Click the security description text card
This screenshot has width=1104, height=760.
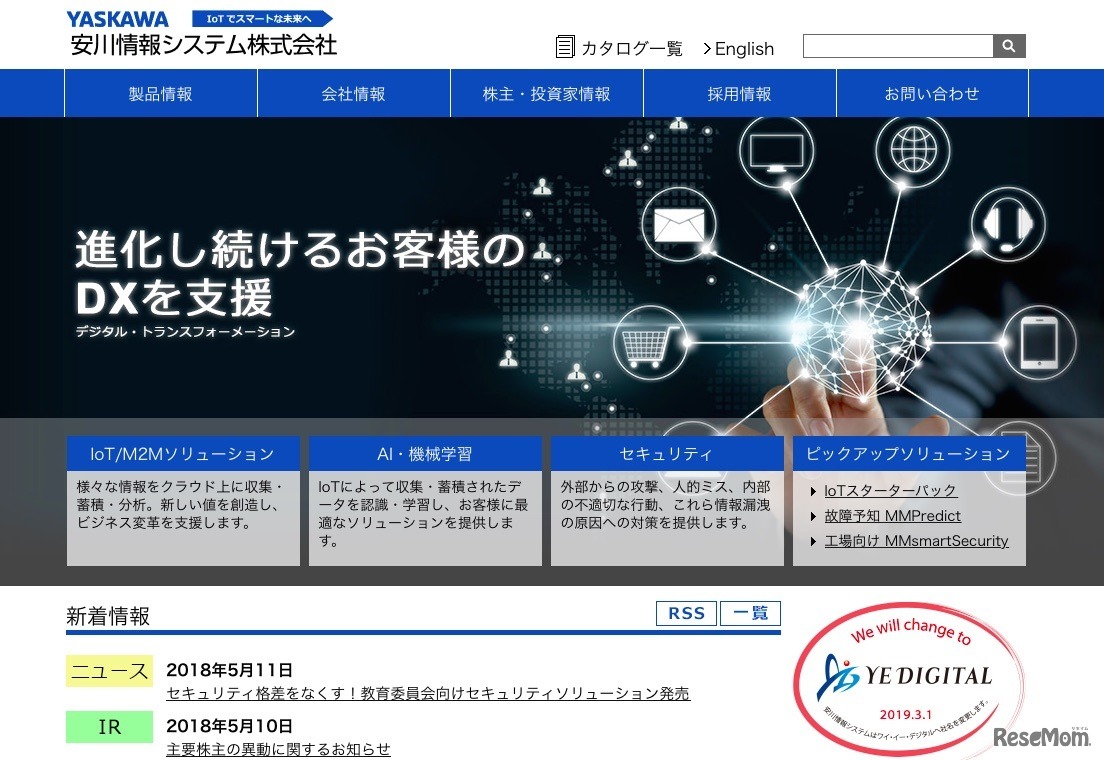(667, 518)
